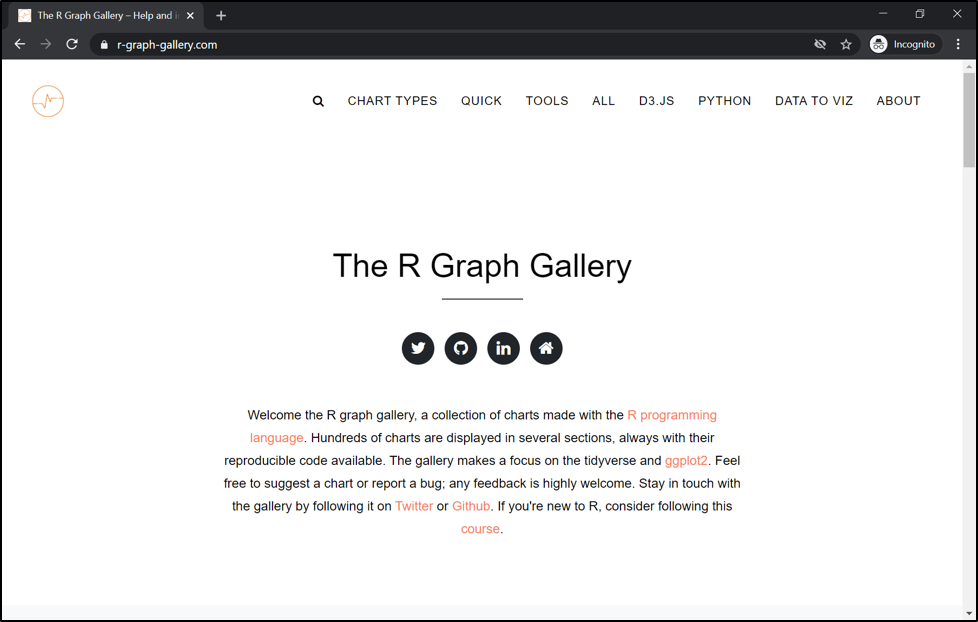Close the R Graph Gallery tab
The height and width of the screenshot is (622, 978).
[190, 16]
